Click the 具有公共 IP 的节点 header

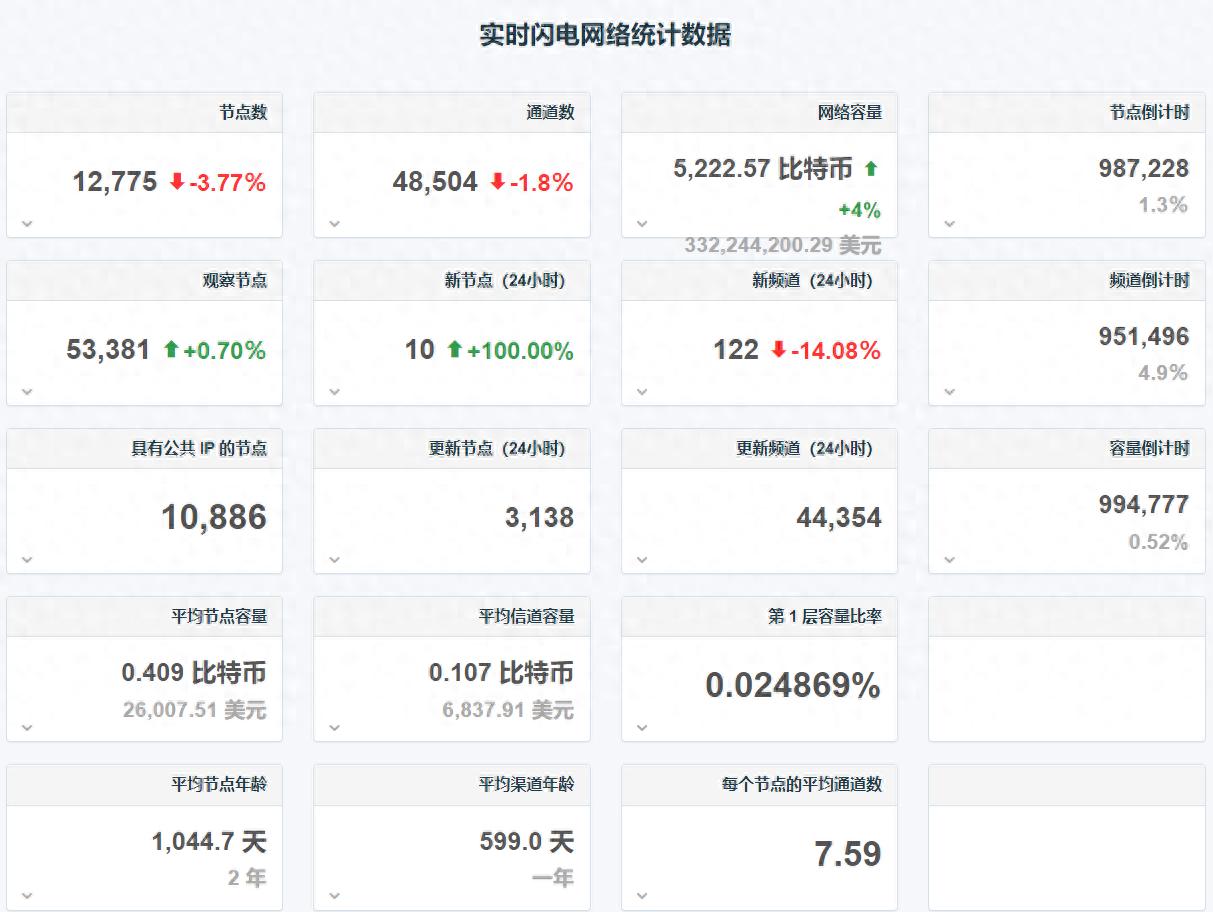[x=144, y=449]
